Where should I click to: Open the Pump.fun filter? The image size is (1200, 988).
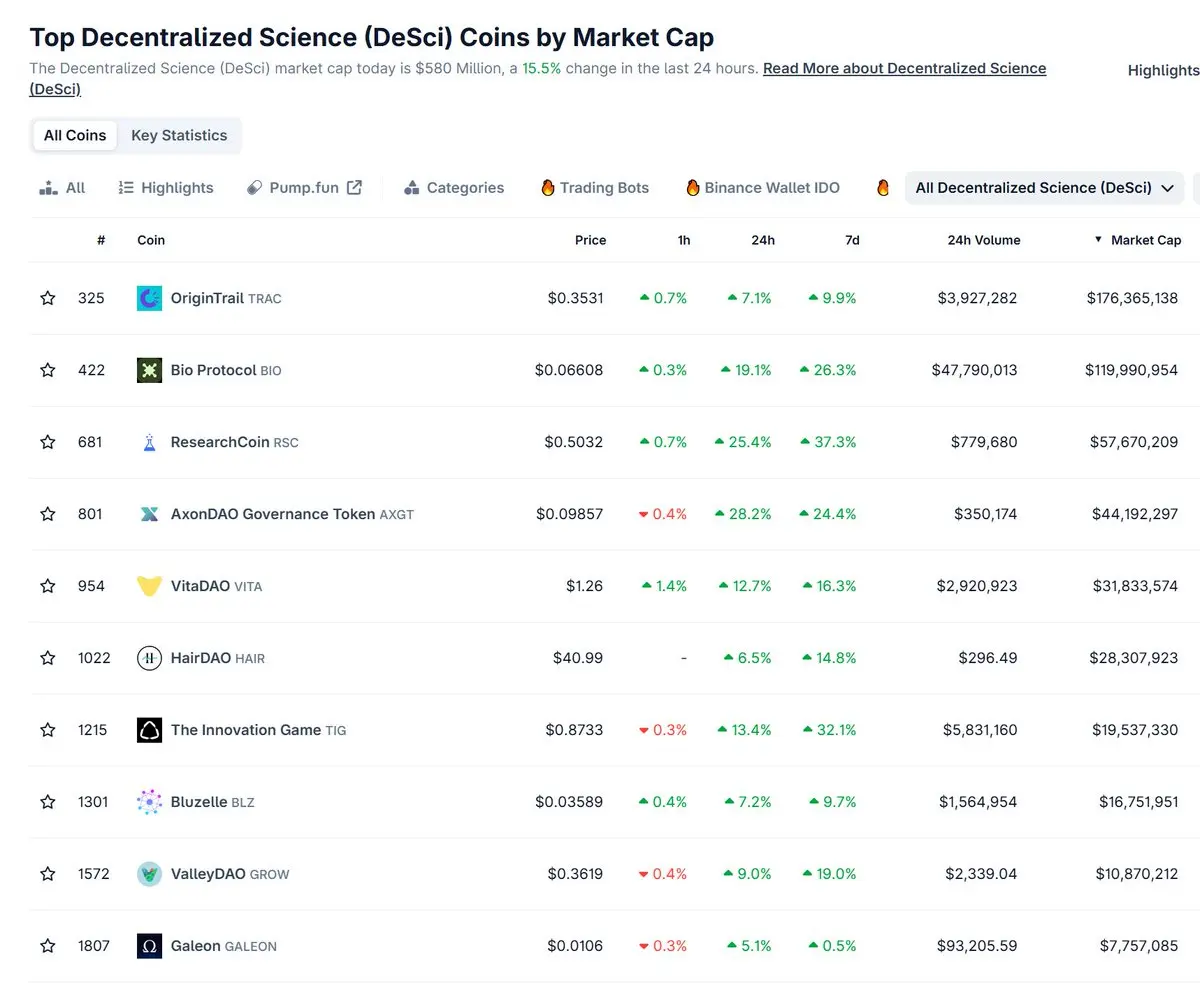(304, 188)
